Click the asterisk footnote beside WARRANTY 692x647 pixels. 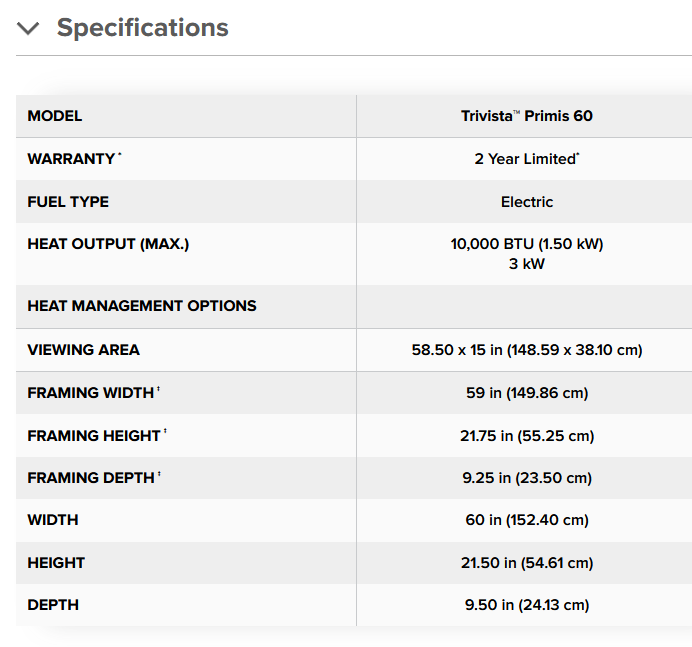(120, 155)
